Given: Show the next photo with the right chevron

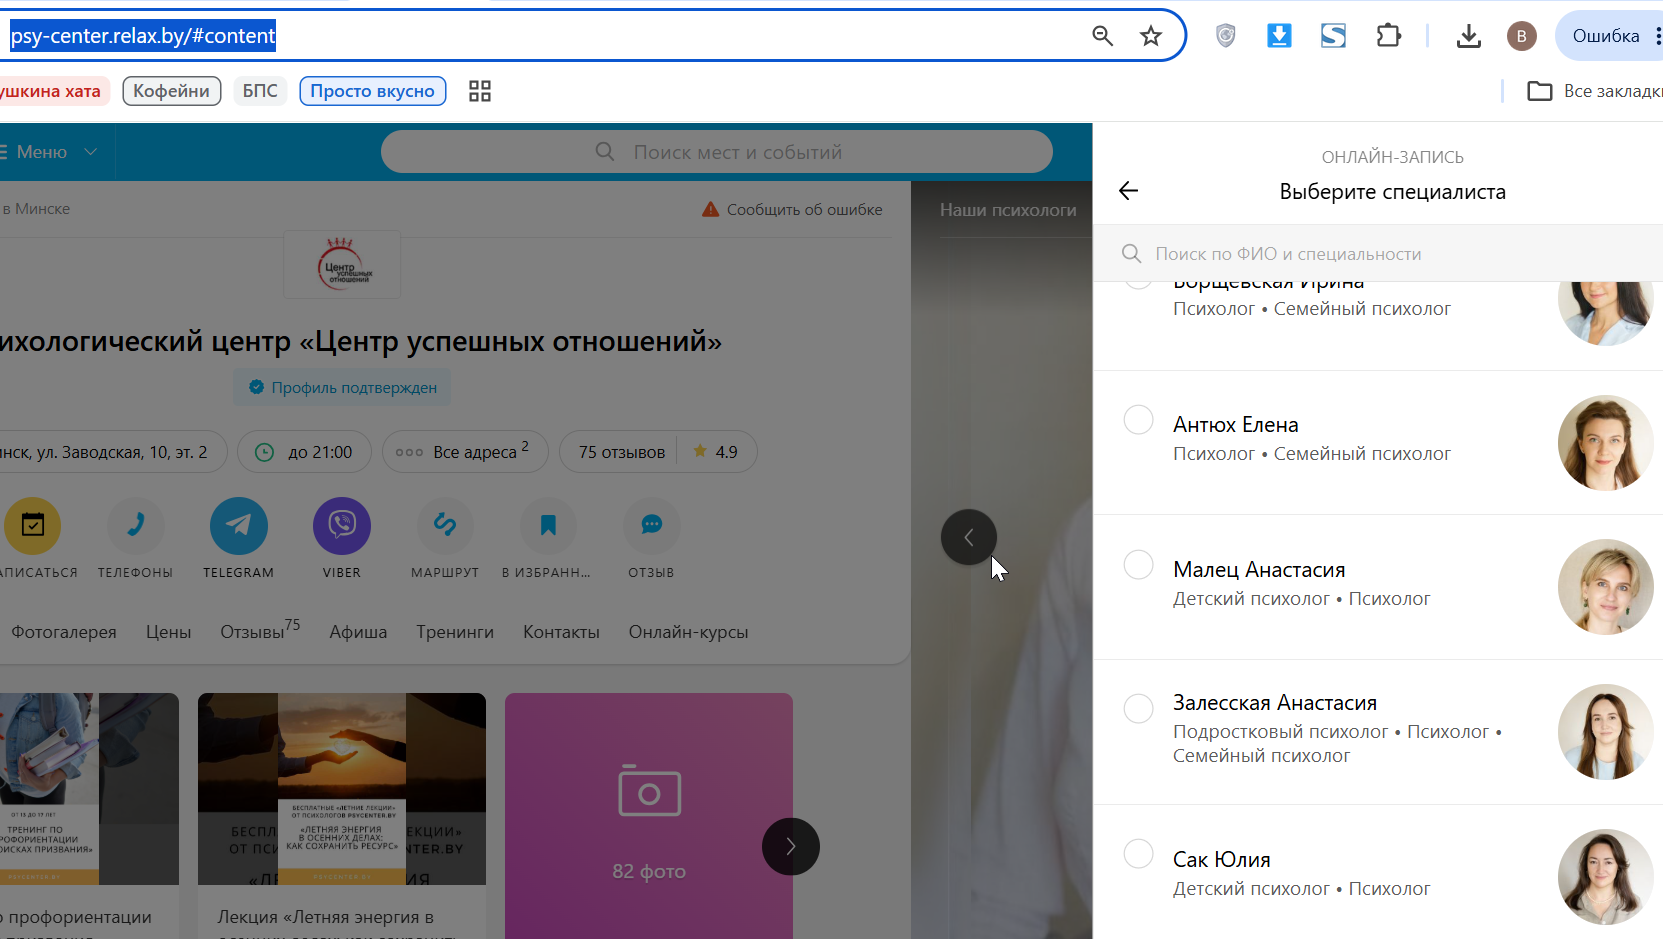Looking at the screenshot, I should tap(791, 847).
